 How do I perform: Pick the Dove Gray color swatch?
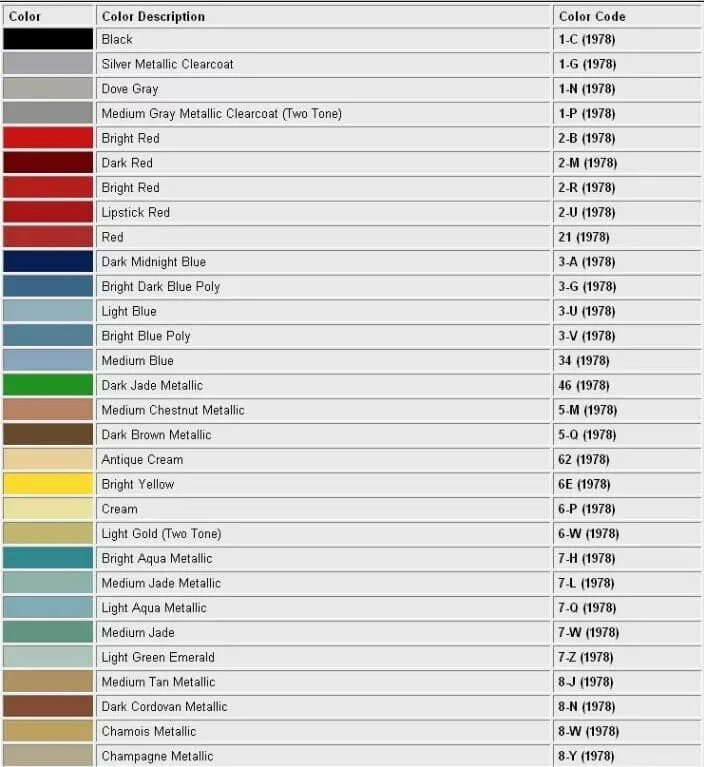point(48,89)
